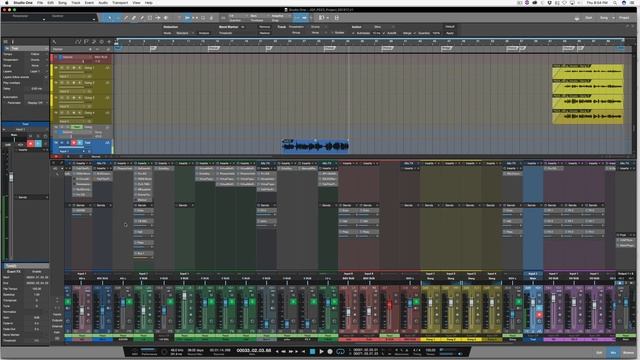Switch to the Song page

[x=604, y=18]
